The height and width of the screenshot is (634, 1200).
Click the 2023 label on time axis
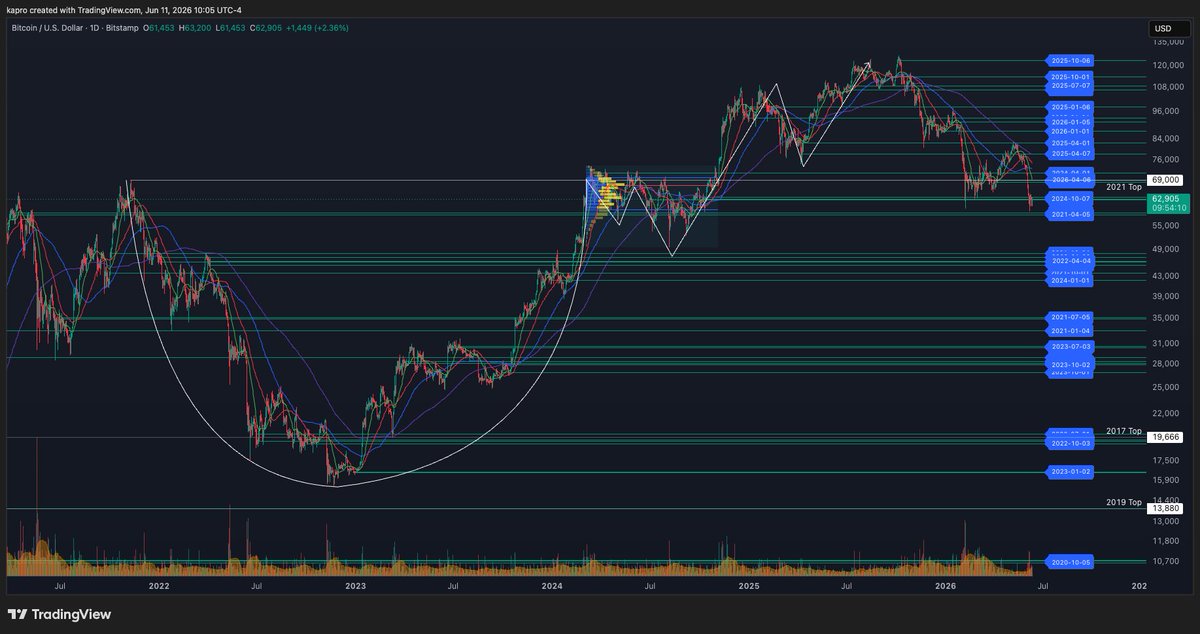(x=355, y=585)
